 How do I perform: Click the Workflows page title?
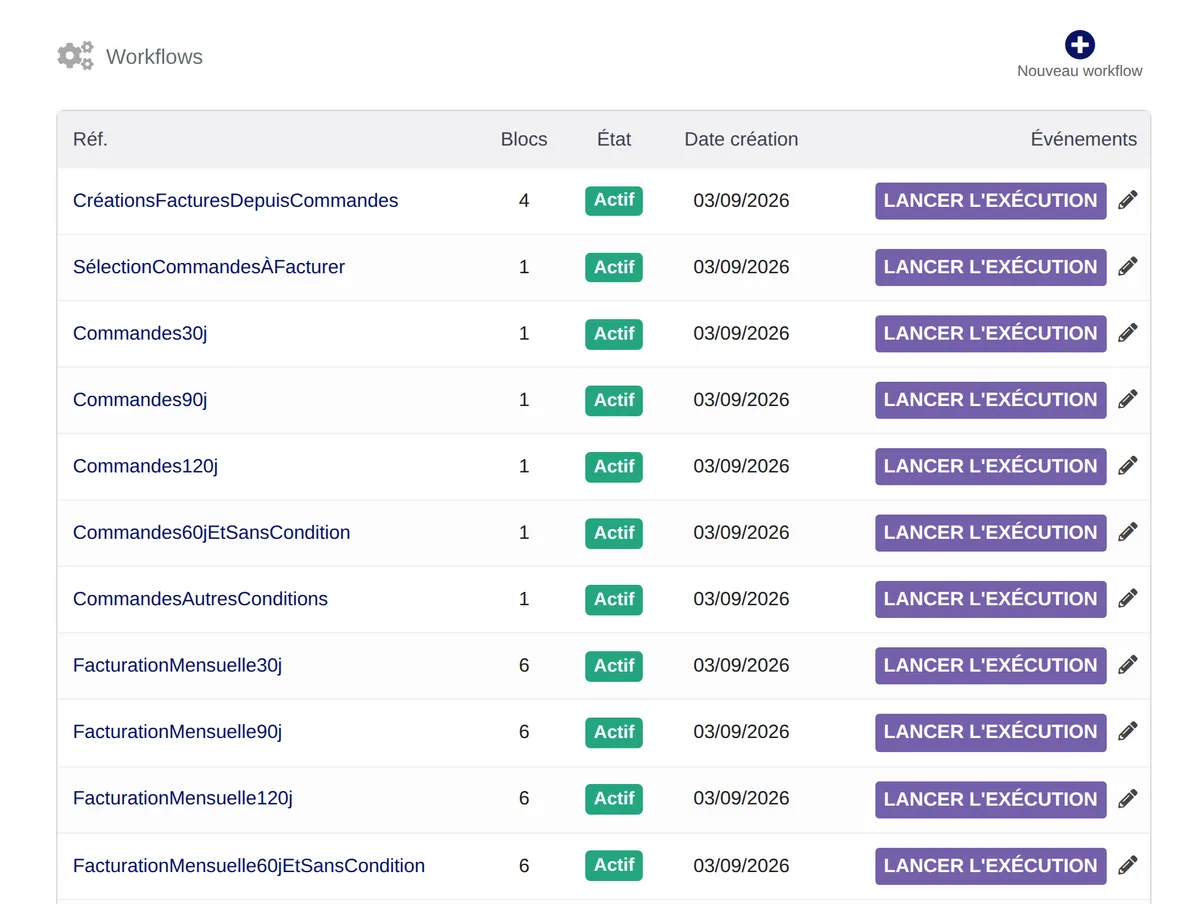click(154, 57)
